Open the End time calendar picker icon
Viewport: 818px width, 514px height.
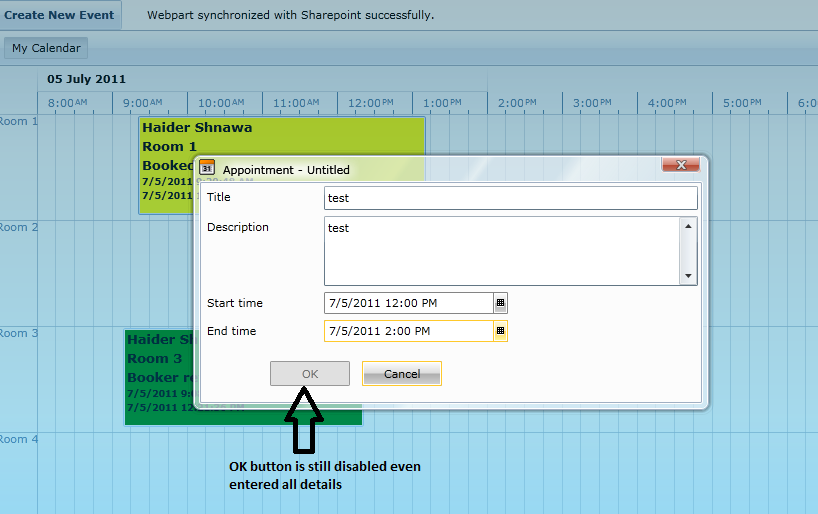(x=500, y=331)
